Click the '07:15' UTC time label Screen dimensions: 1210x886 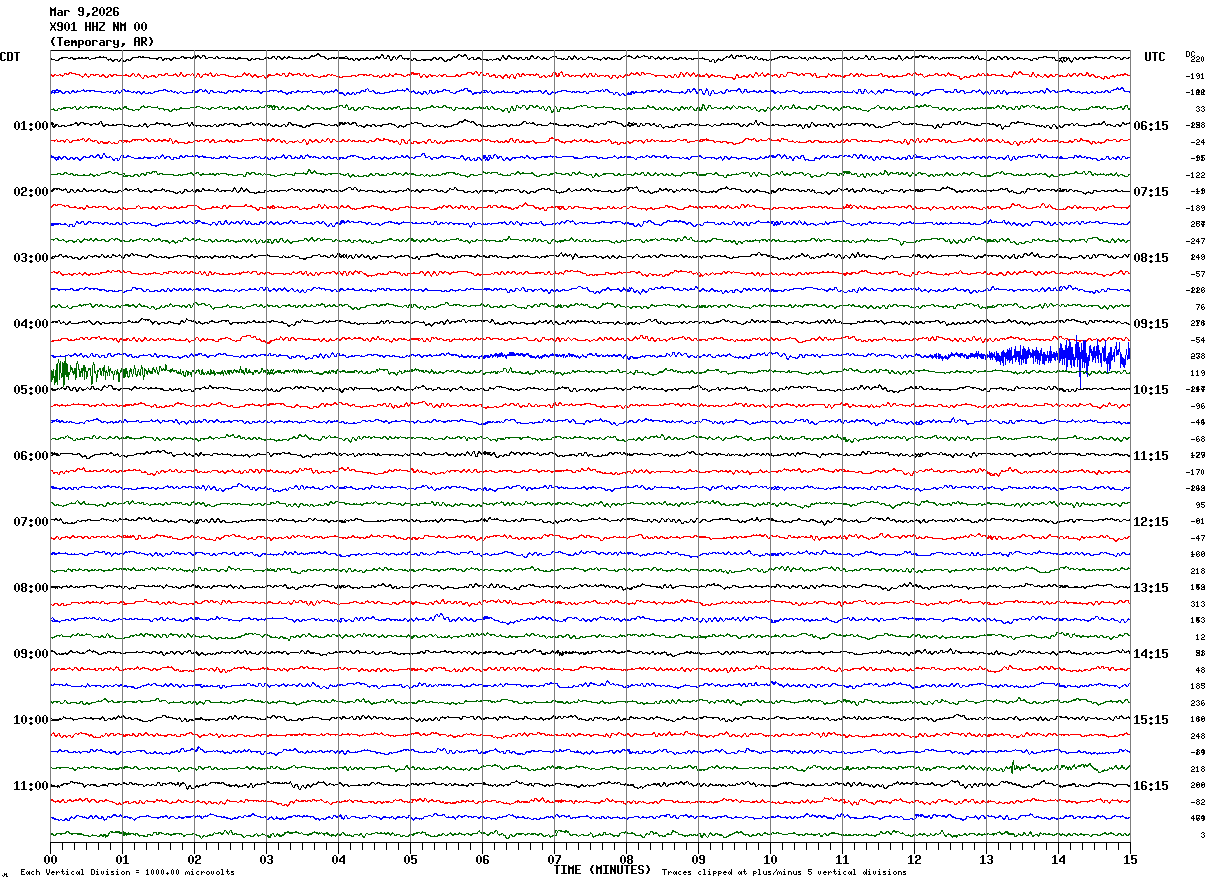(1151, 192)
